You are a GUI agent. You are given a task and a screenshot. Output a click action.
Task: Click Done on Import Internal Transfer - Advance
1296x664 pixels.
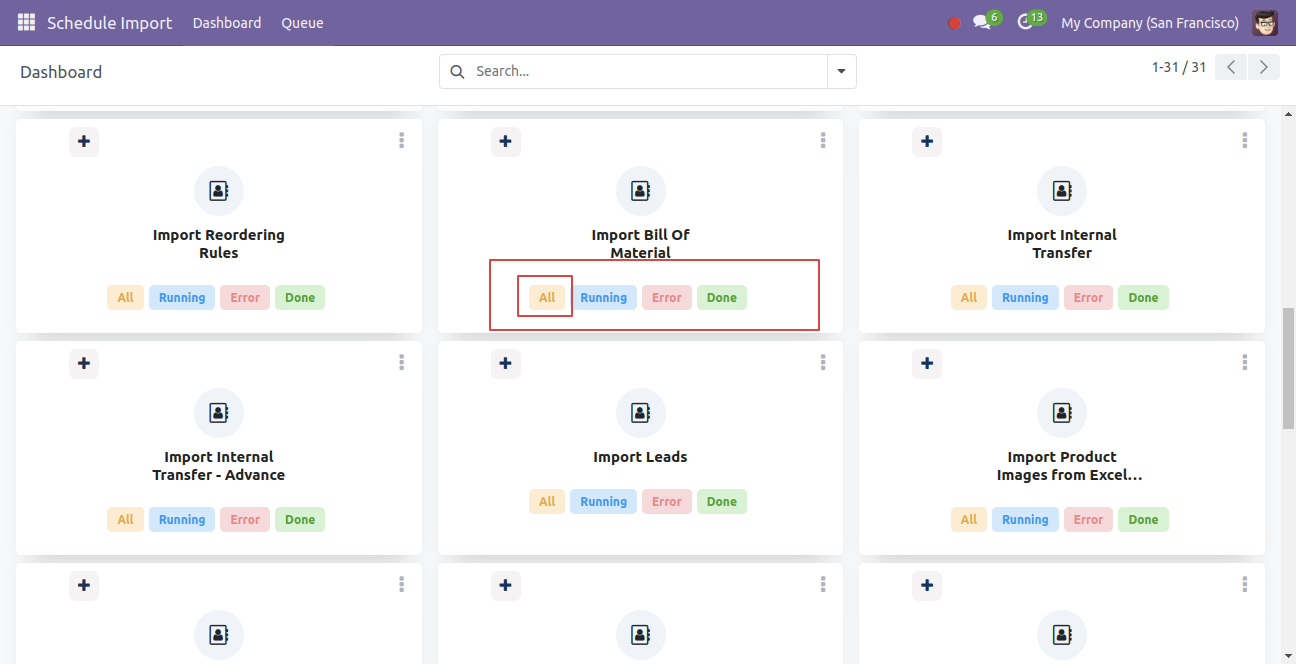(x=300, y=520)
